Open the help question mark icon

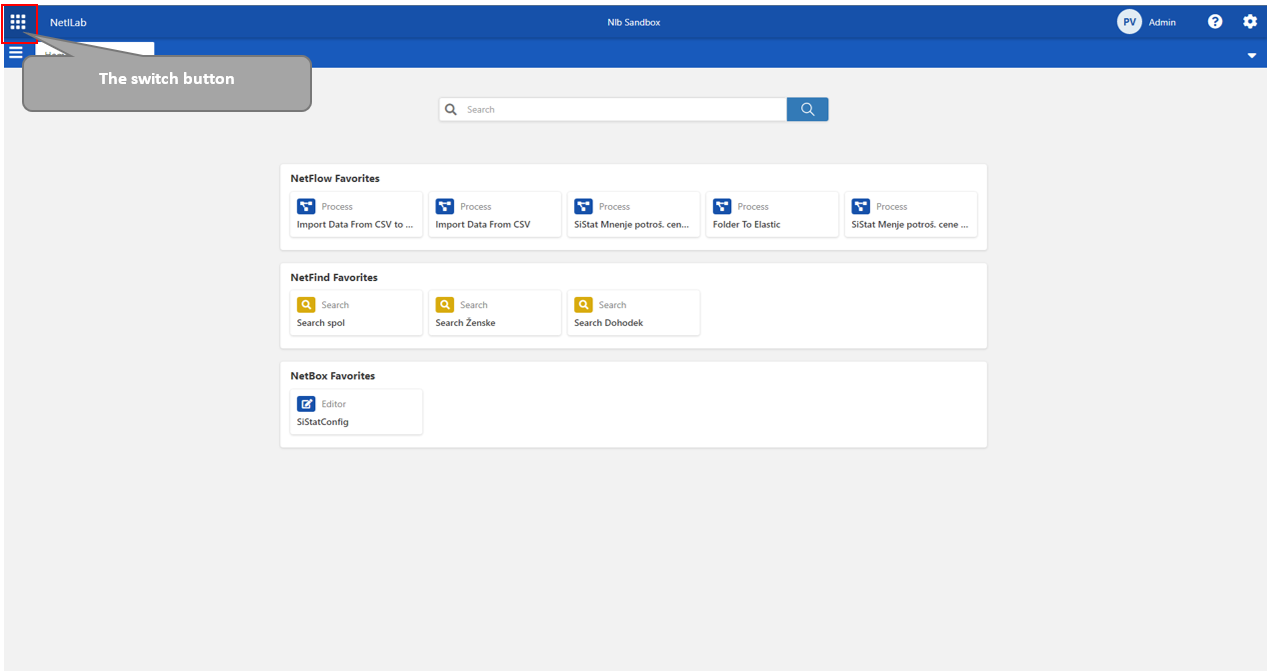pos(1215,22)
